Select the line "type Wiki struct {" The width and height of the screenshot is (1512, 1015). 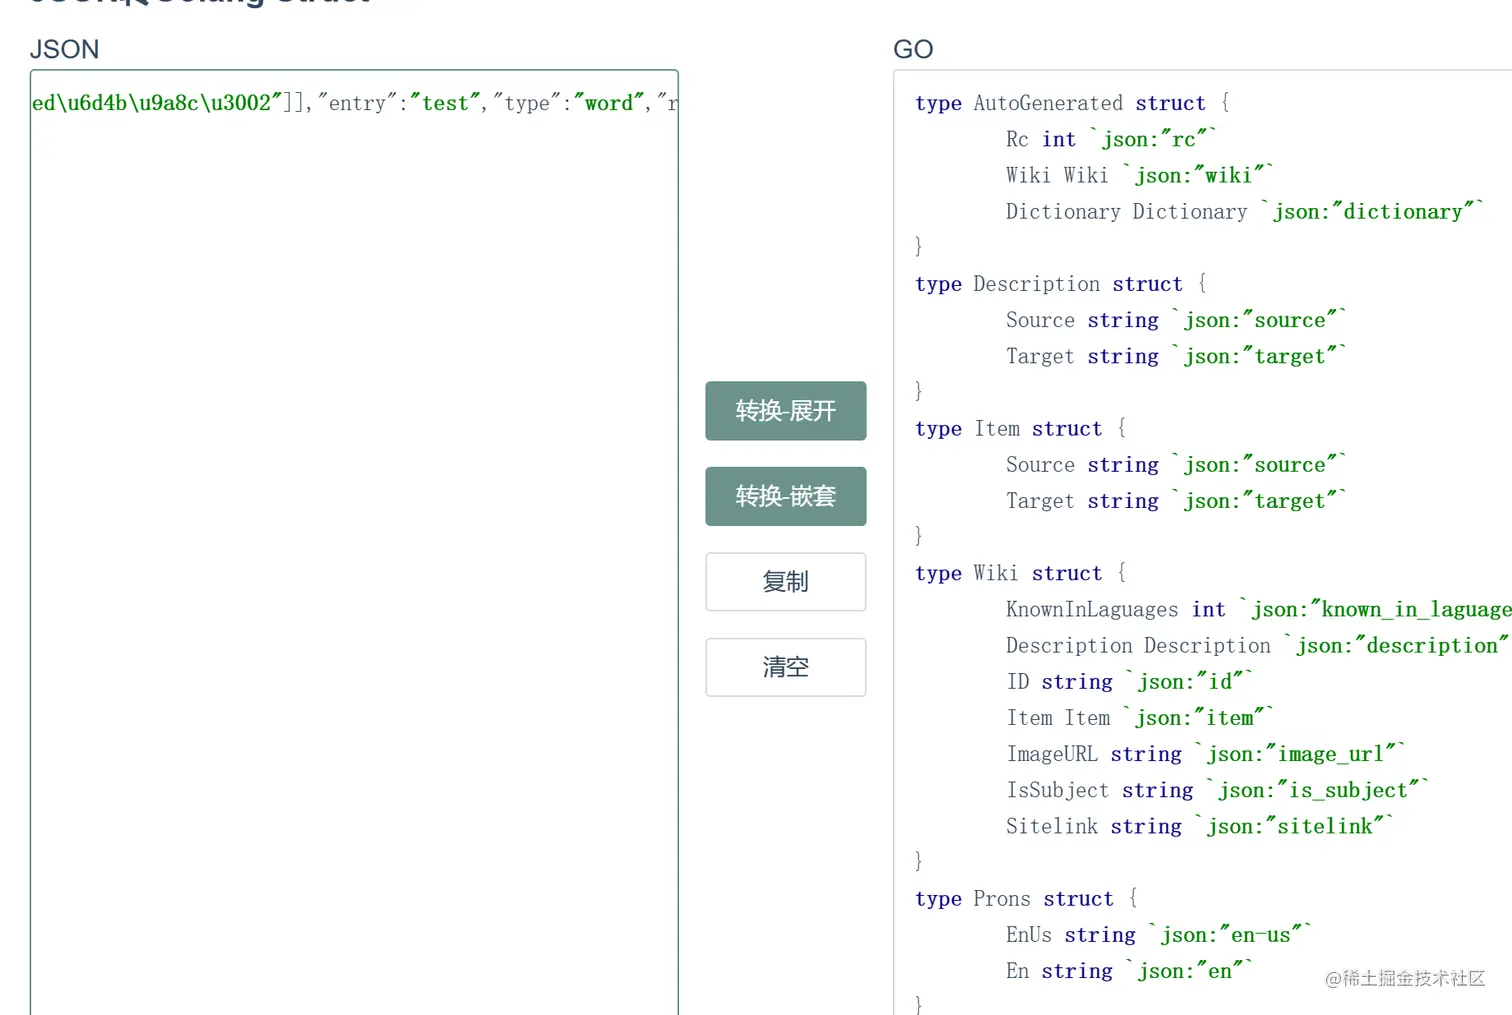pyautogui.click(x=1020, y=573)
